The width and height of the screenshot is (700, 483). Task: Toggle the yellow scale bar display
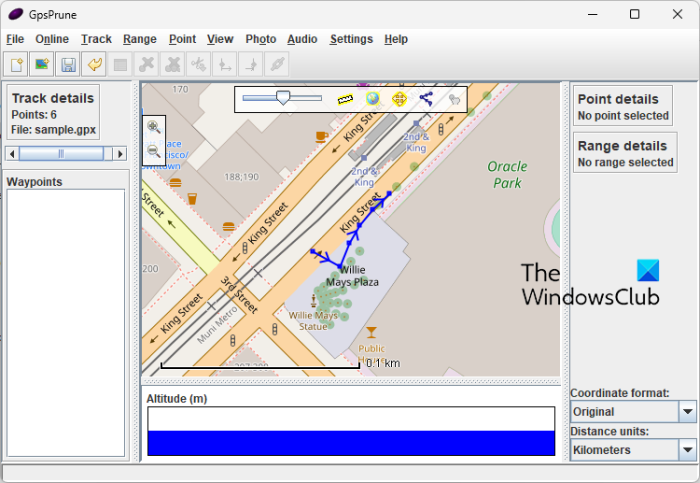click(346, 99)
